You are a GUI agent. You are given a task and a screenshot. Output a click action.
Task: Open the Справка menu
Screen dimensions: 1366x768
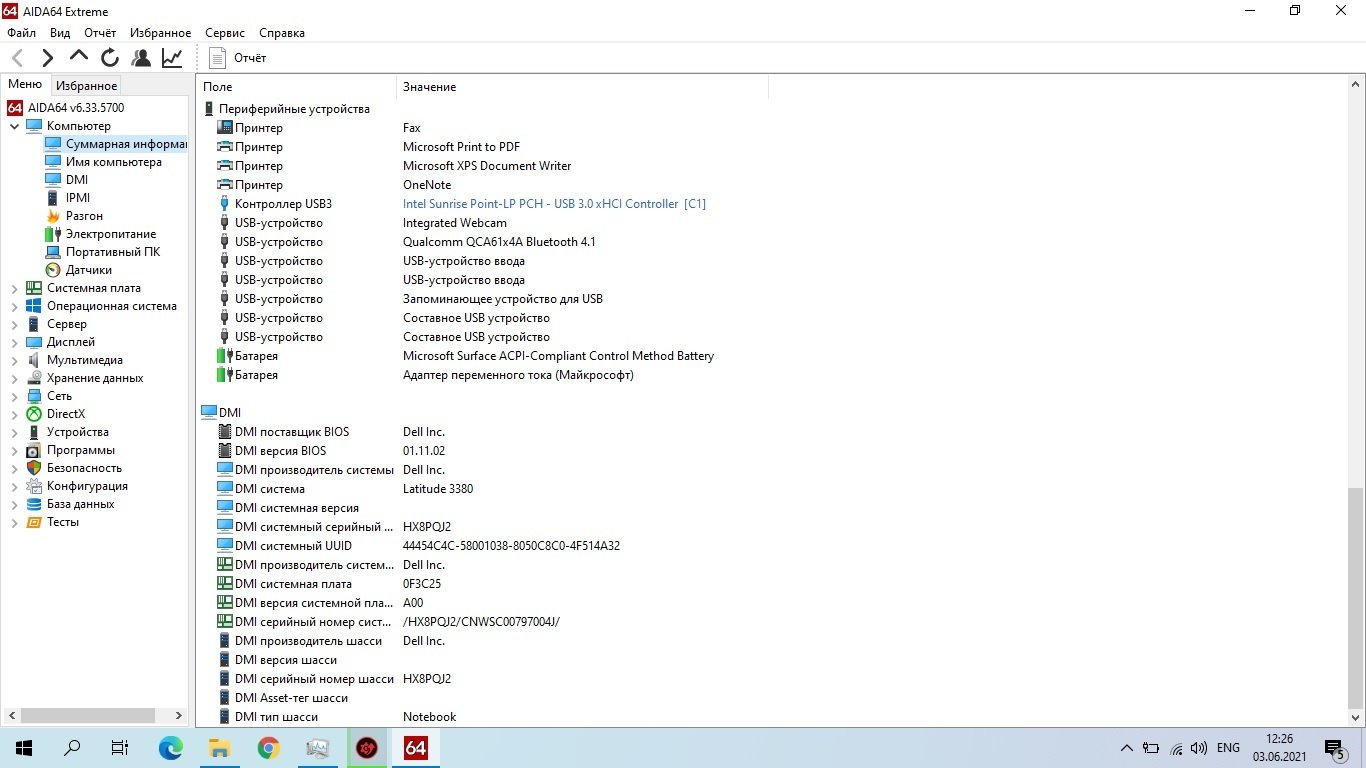click(281, 33)
